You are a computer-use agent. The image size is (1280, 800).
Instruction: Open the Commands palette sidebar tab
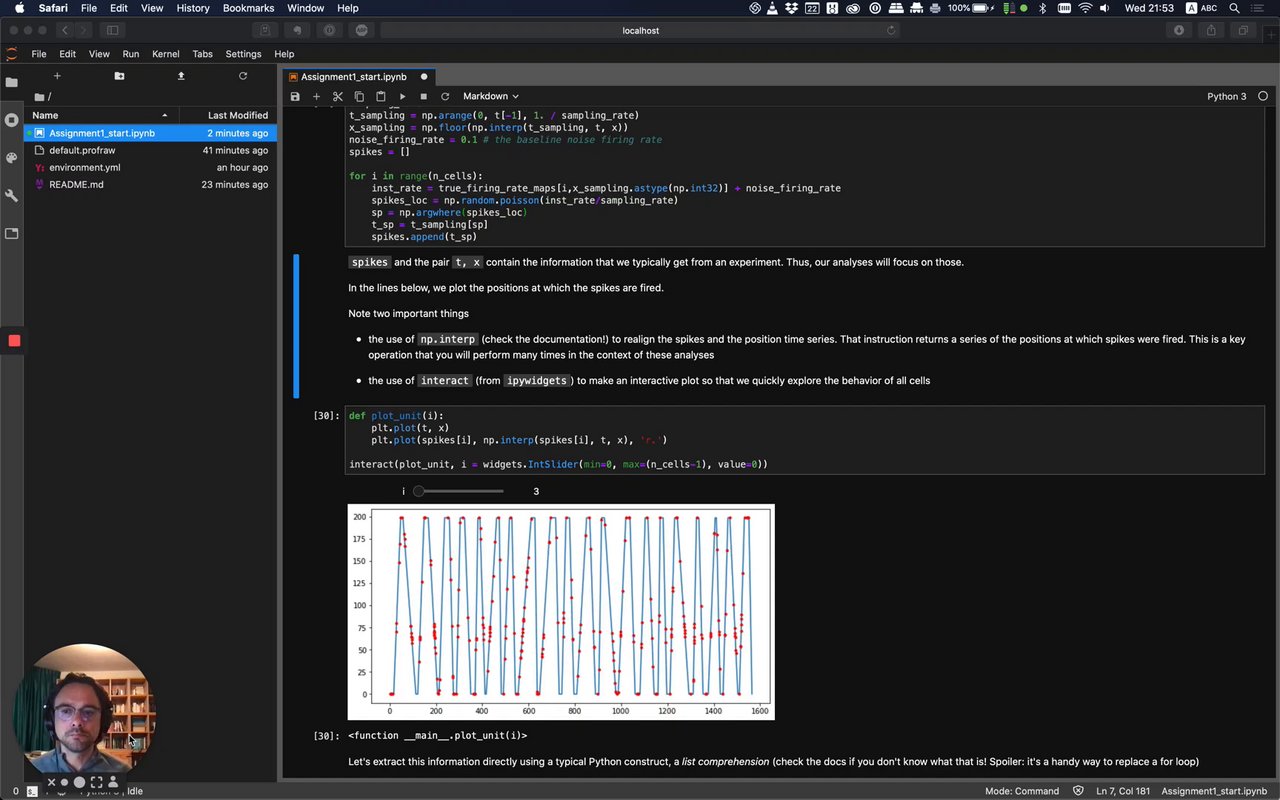(12, 158)
